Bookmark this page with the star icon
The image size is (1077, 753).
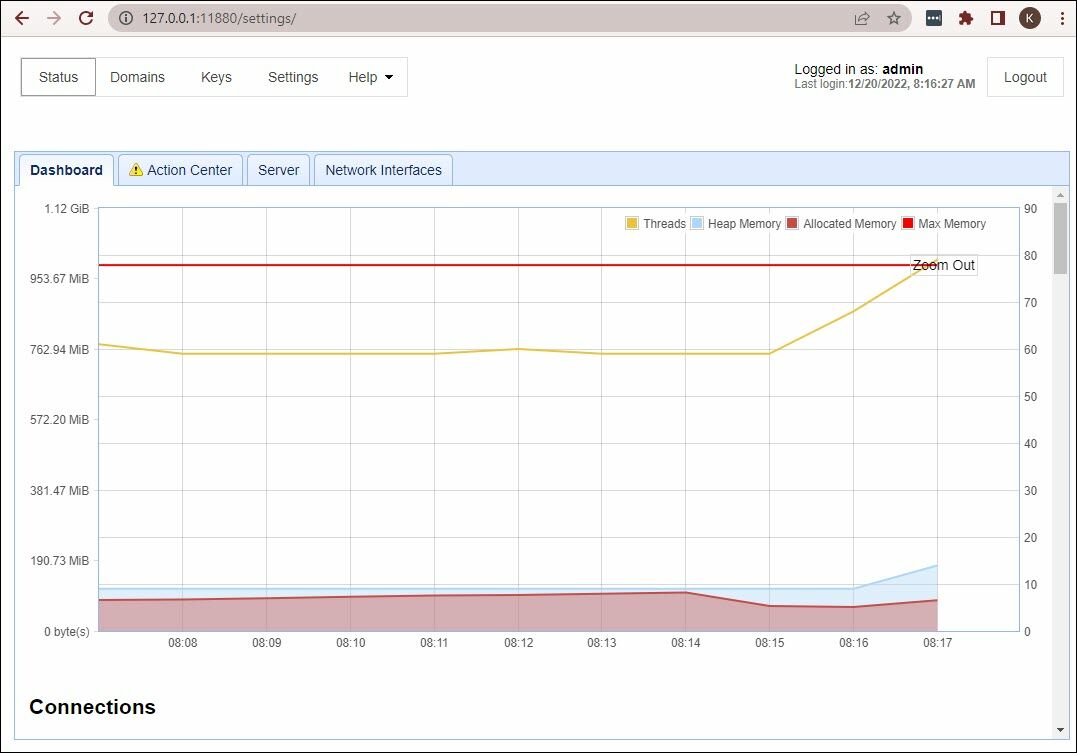[894, 18]
